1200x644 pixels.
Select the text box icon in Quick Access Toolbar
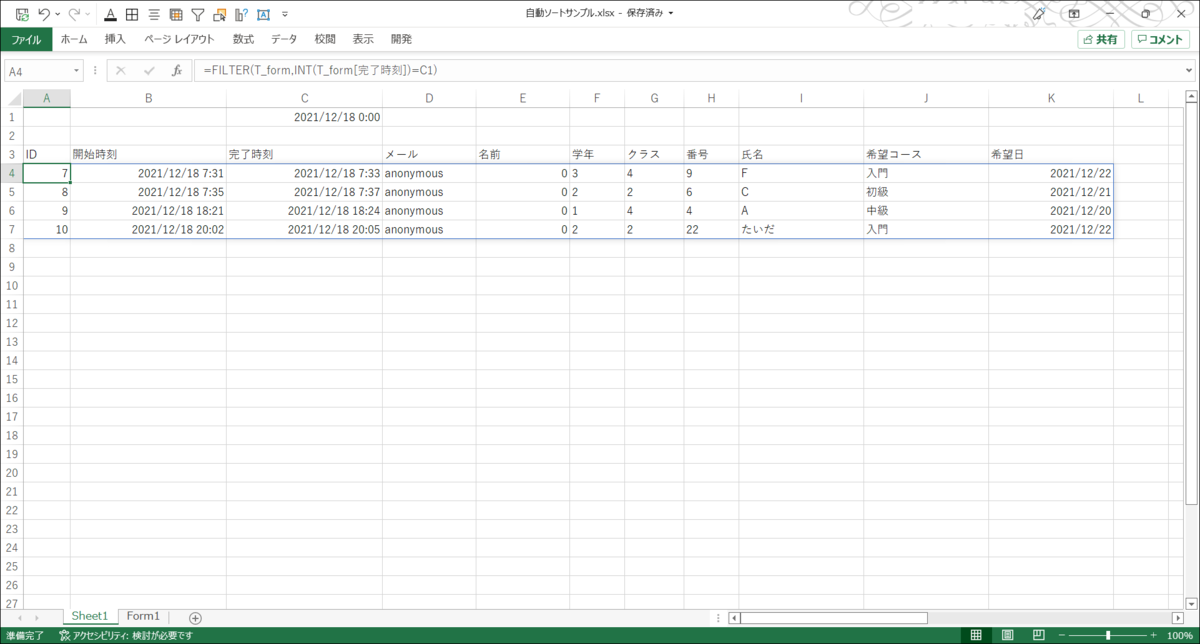pos(262,14)
